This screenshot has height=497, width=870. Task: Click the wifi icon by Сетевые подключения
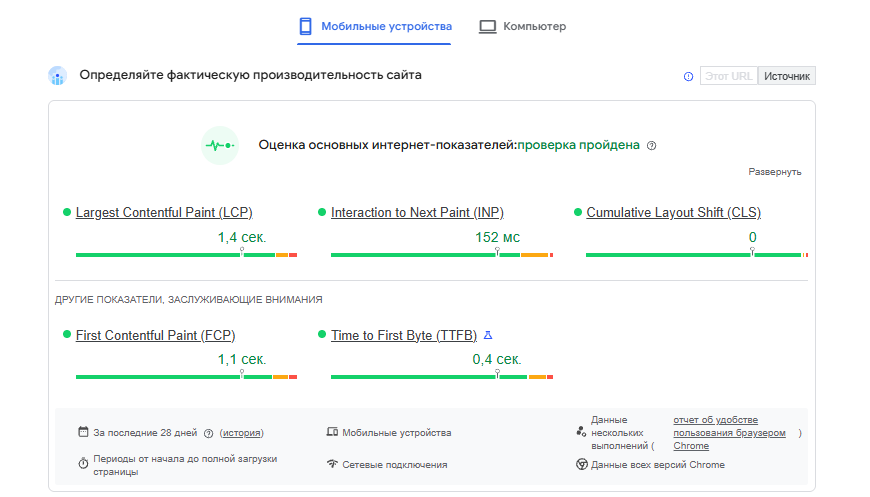click(332, 464)
